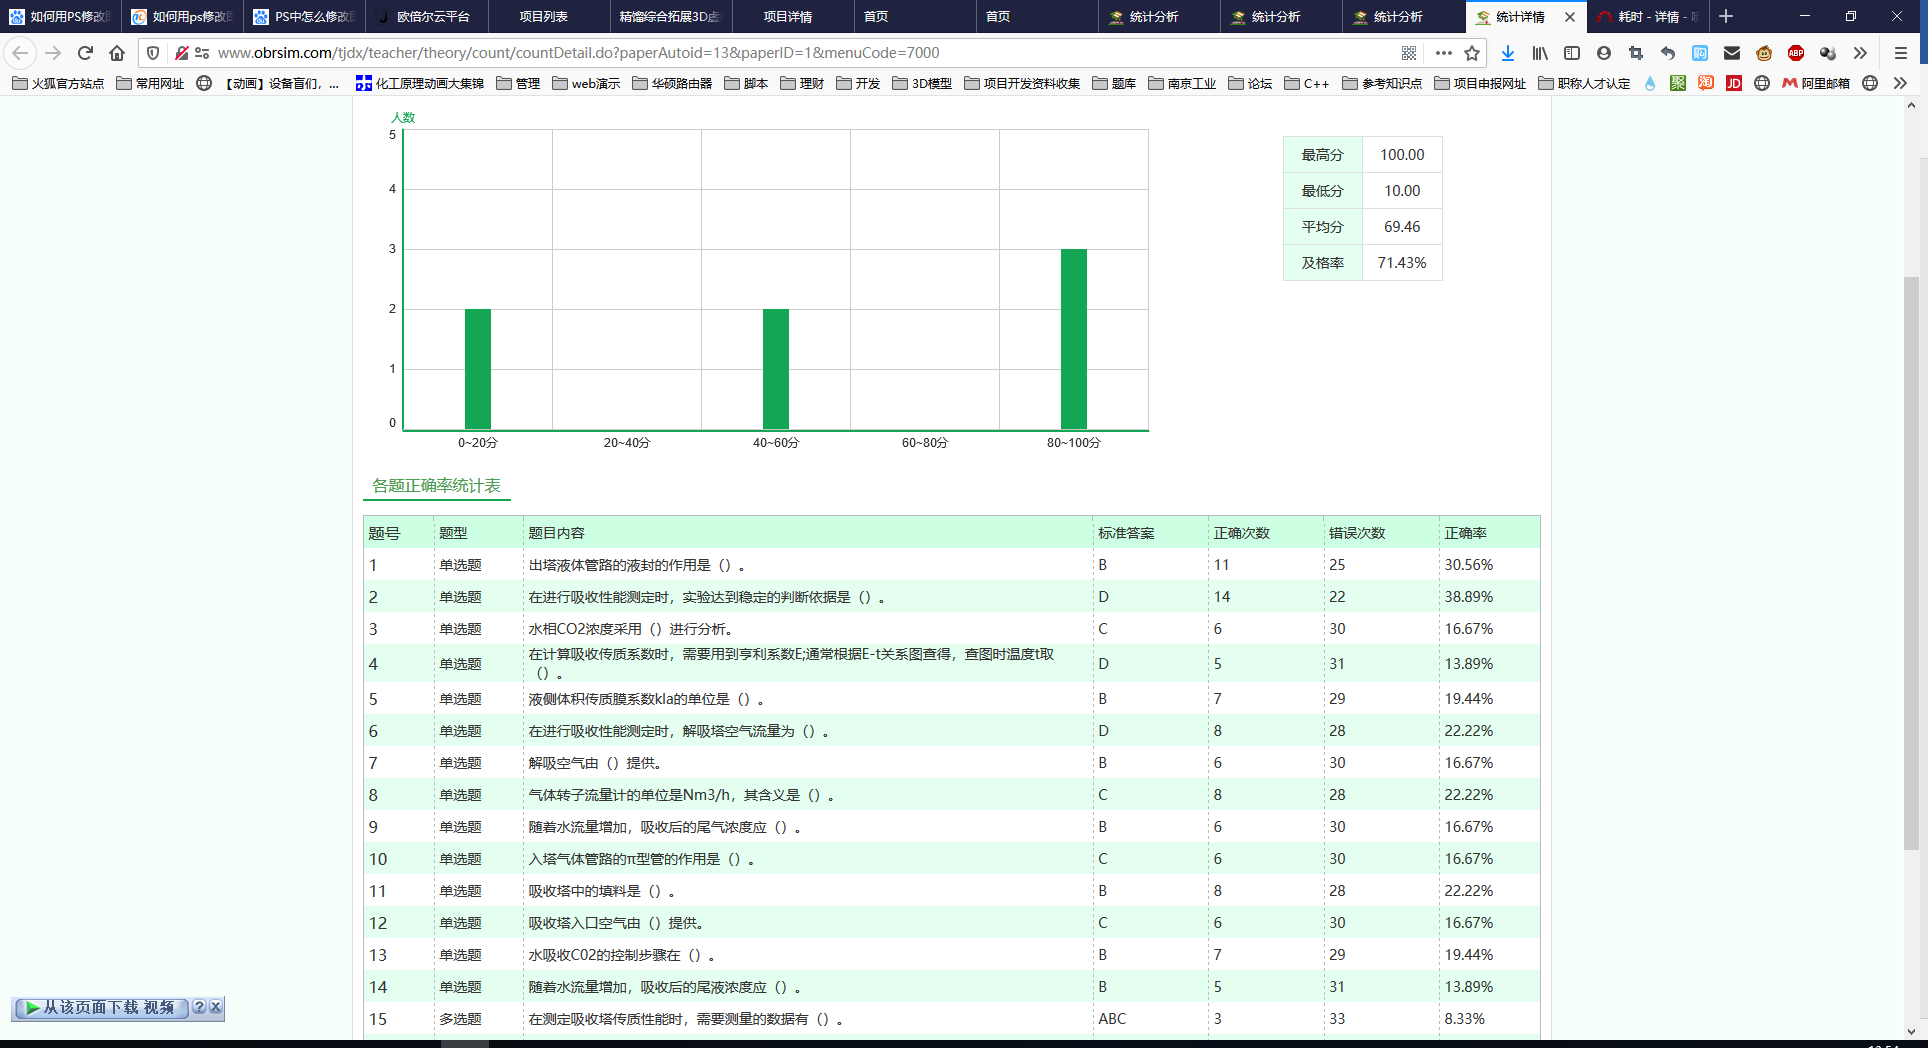Image resolution: width=1928 pixels, height=1048 pixels.
Task: Click the undo closed tab arrow
Action: (x=1668, y=53)
